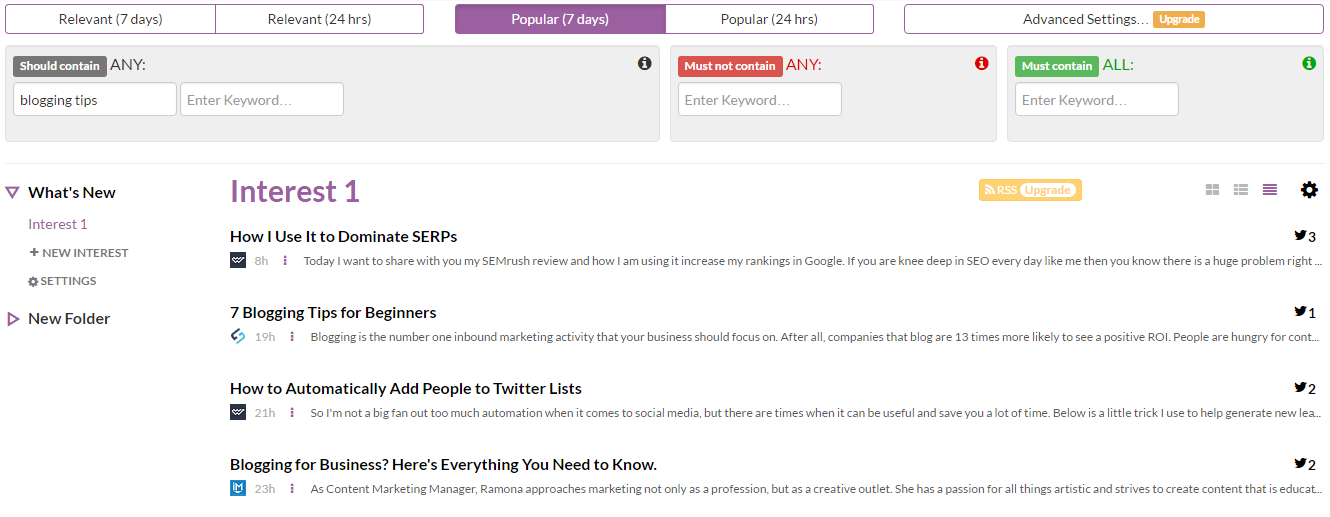Switch to the grid tile view icon
The width and height of the screenshot is (1330, 517).
(x=1213, y=190)
